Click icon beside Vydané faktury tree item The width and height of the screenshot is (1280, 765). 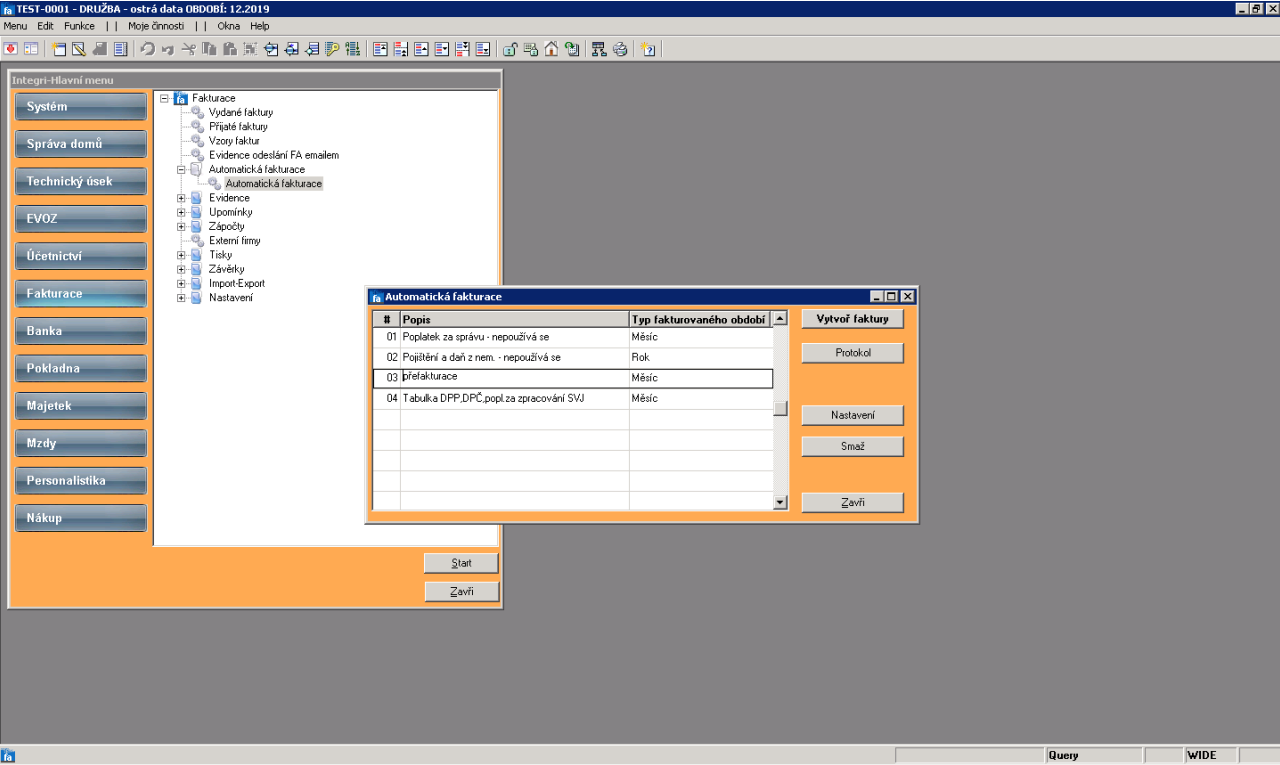tap(198, 113)
